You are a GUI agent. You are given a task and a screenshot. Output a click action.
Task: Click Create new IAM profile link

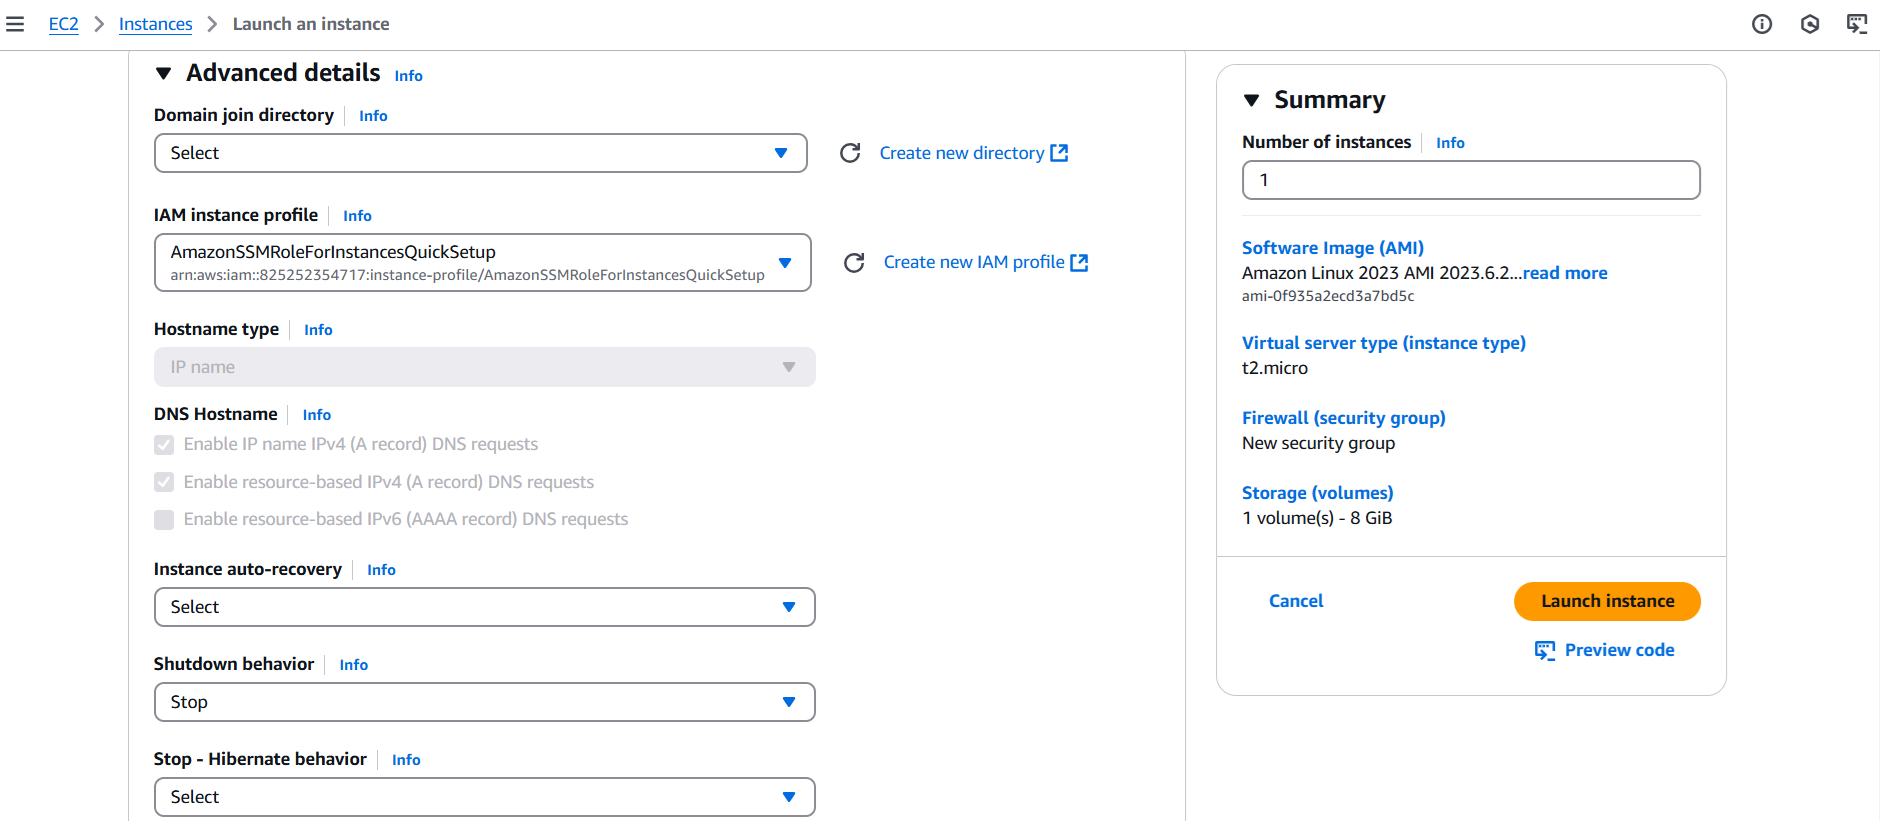point(973,262)
